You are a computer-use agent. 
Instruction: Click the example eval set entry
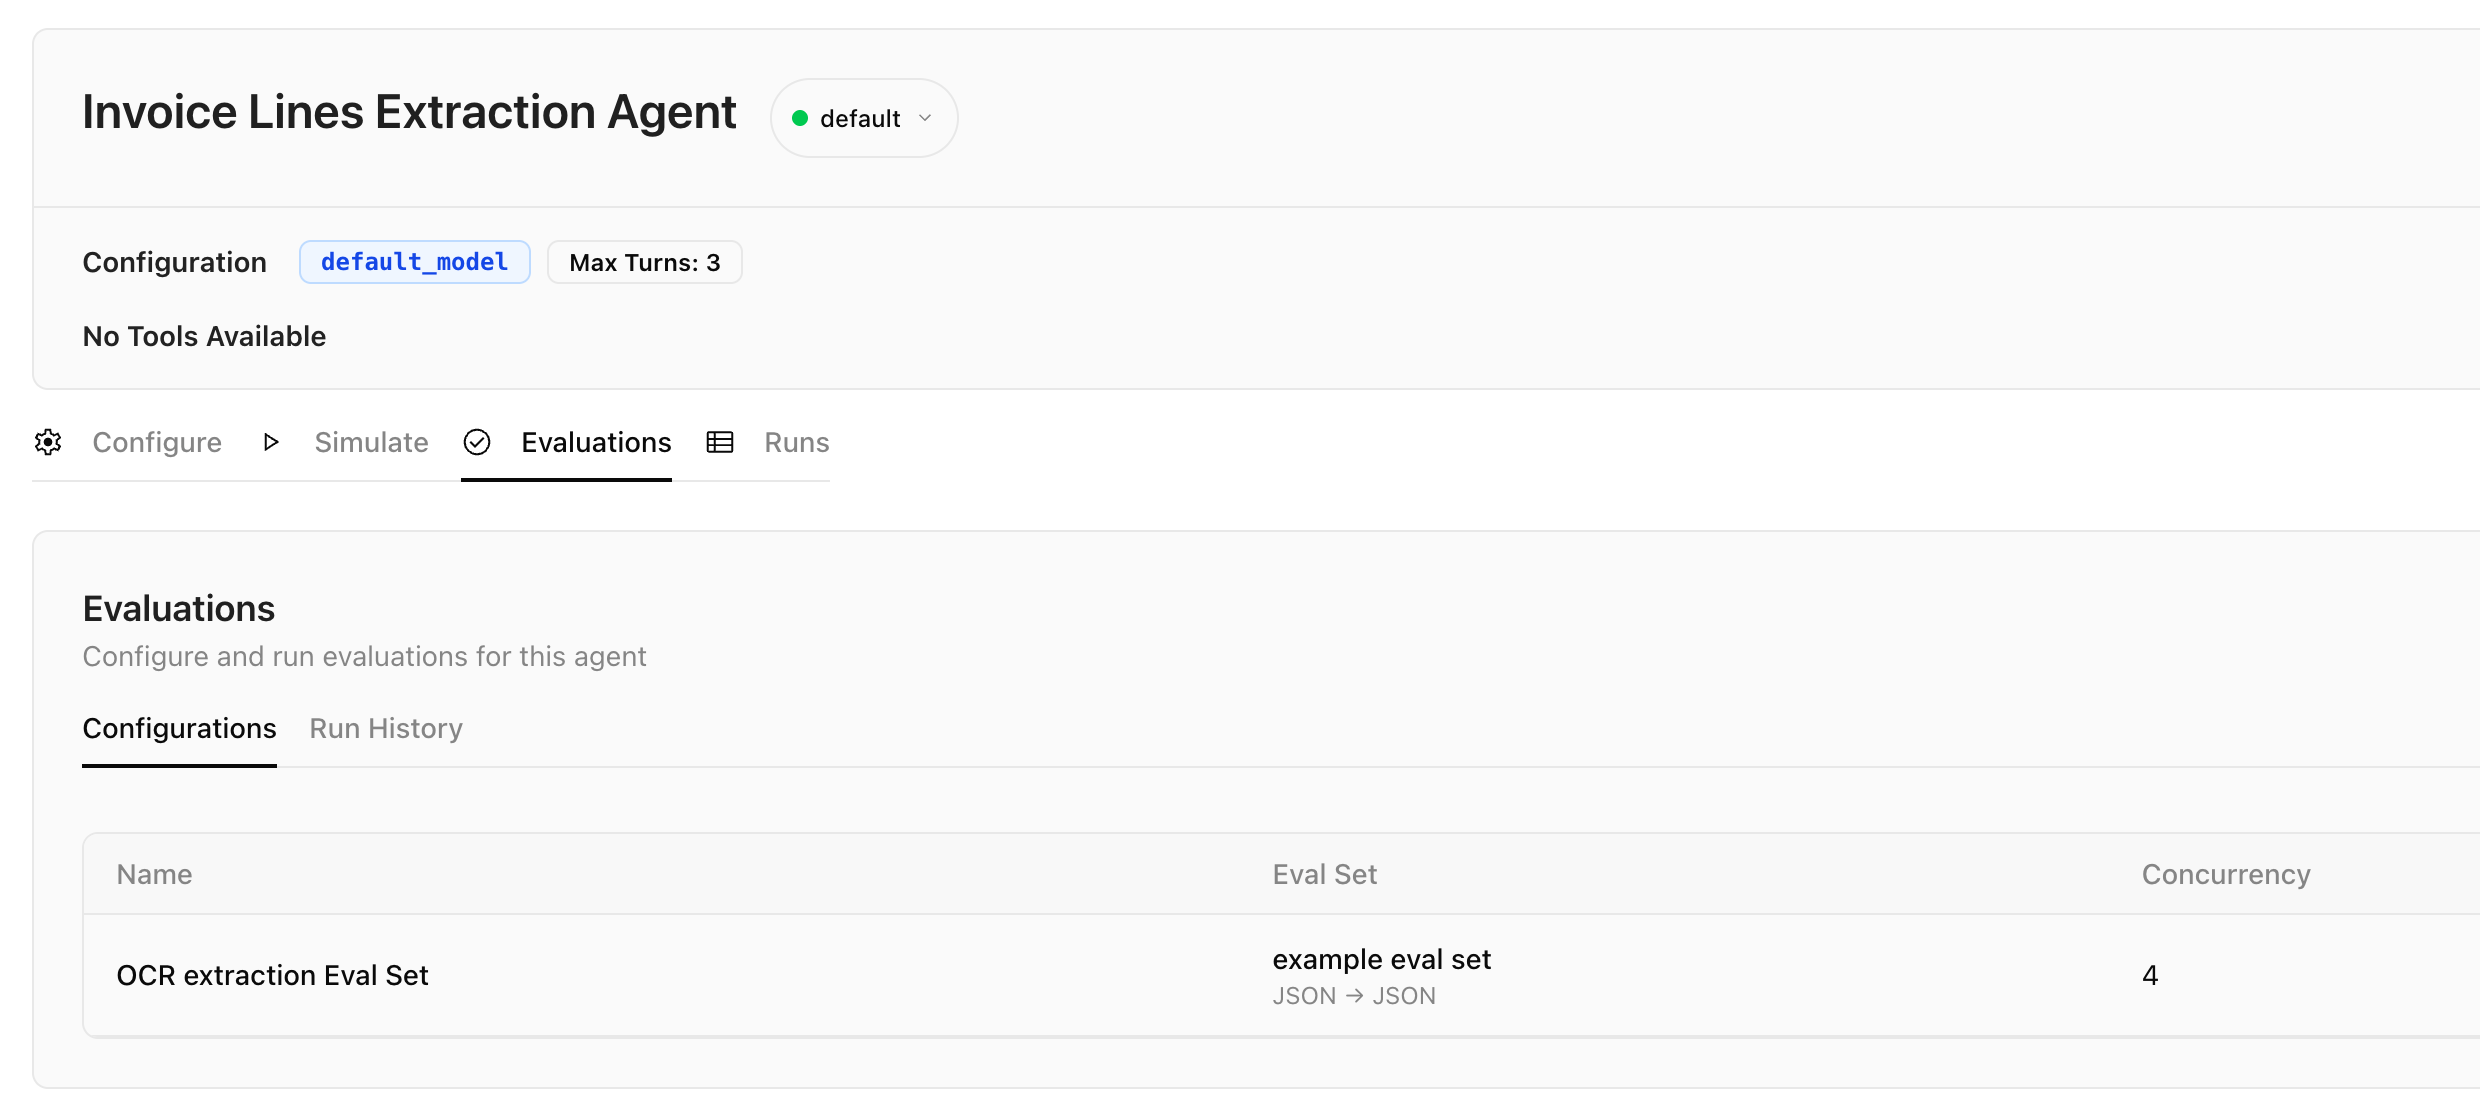coord(1381,960)
